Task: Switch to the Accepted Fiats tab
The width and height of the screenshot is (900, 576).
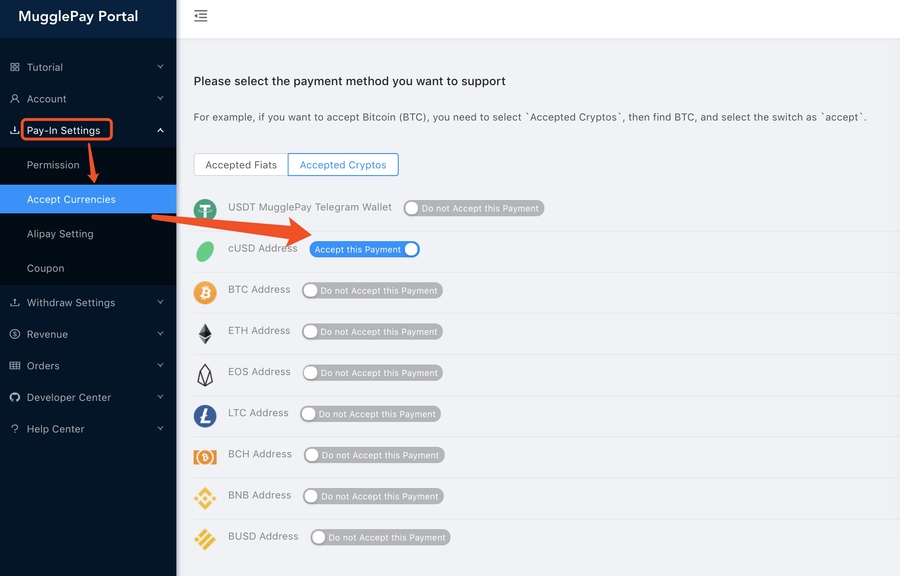Action: (240, 165)
